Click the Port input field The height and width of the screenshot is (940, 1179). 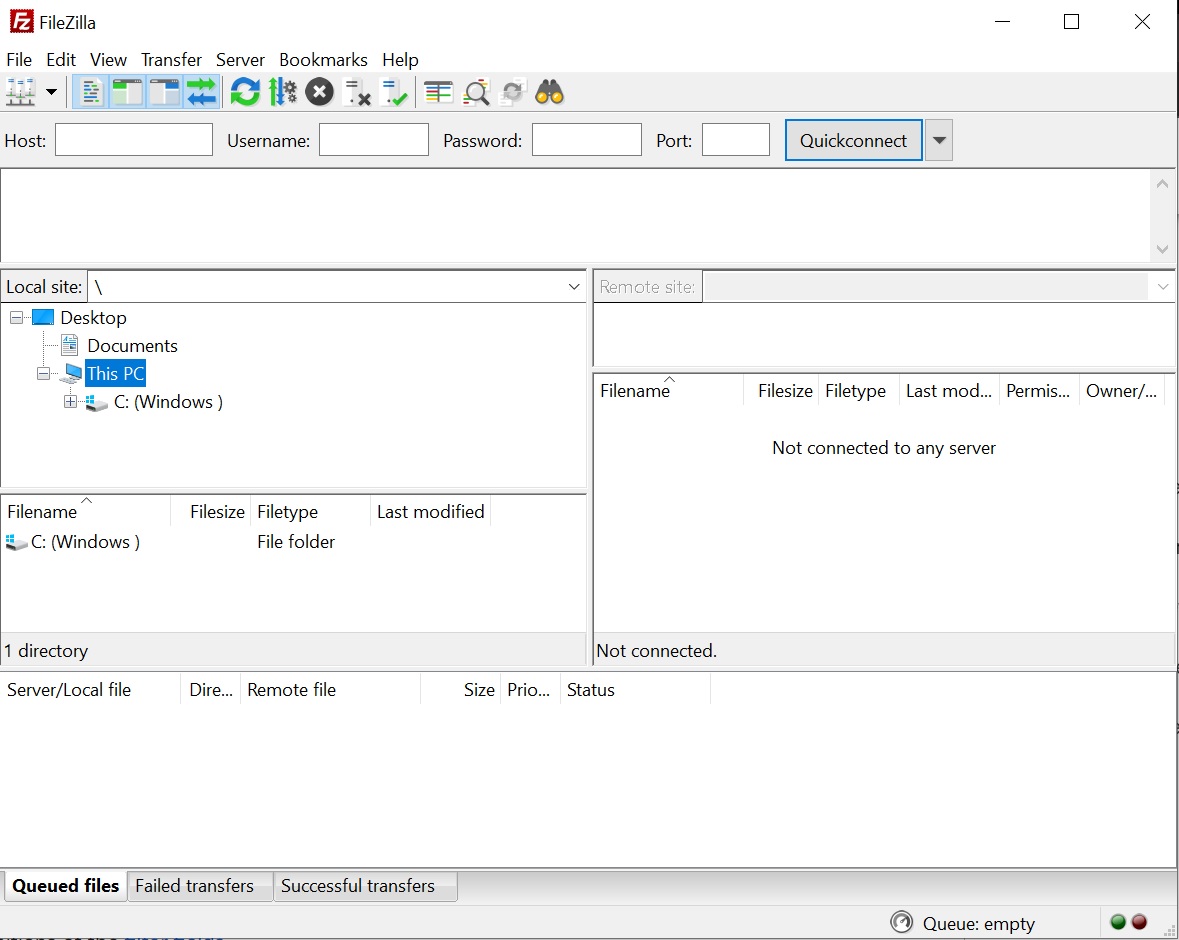pyautogui.click(x=735, y=140)
